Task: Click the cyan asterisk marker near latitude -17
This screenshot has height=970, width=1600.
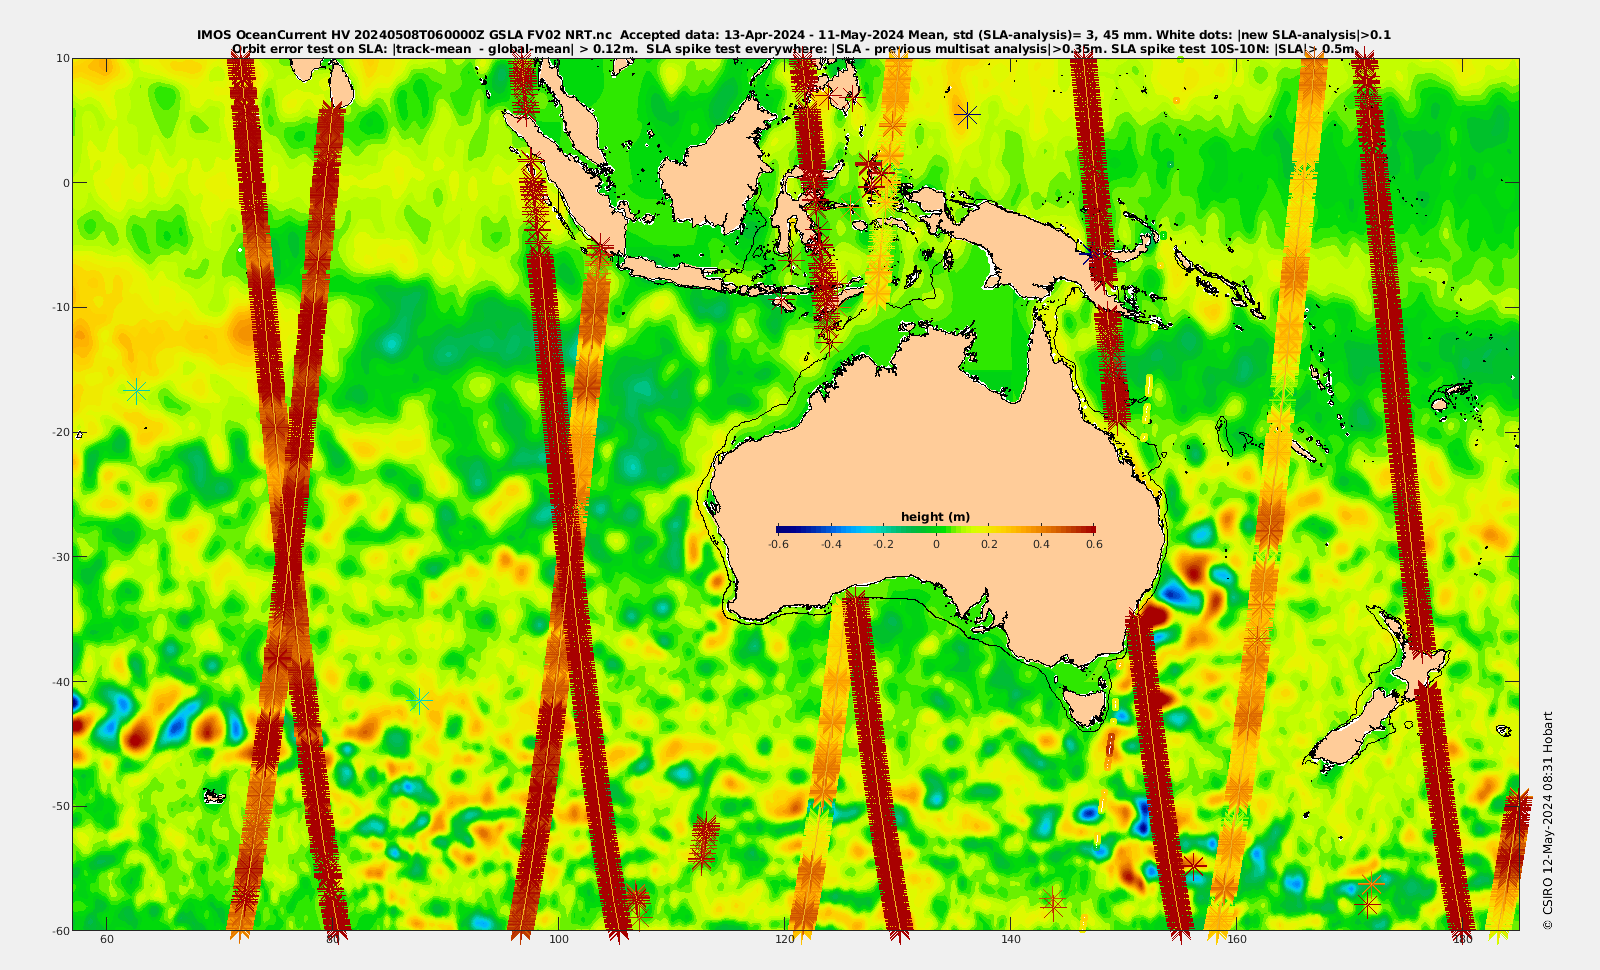Action: (x=136, y=390)
